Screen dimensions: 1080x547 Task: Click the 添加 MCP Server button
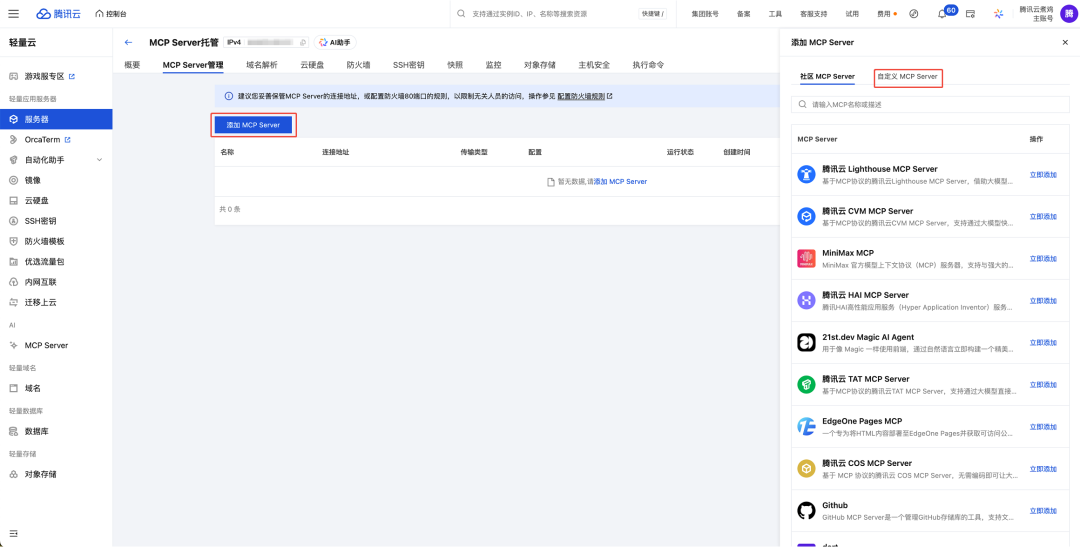click(x=253, y=125)
